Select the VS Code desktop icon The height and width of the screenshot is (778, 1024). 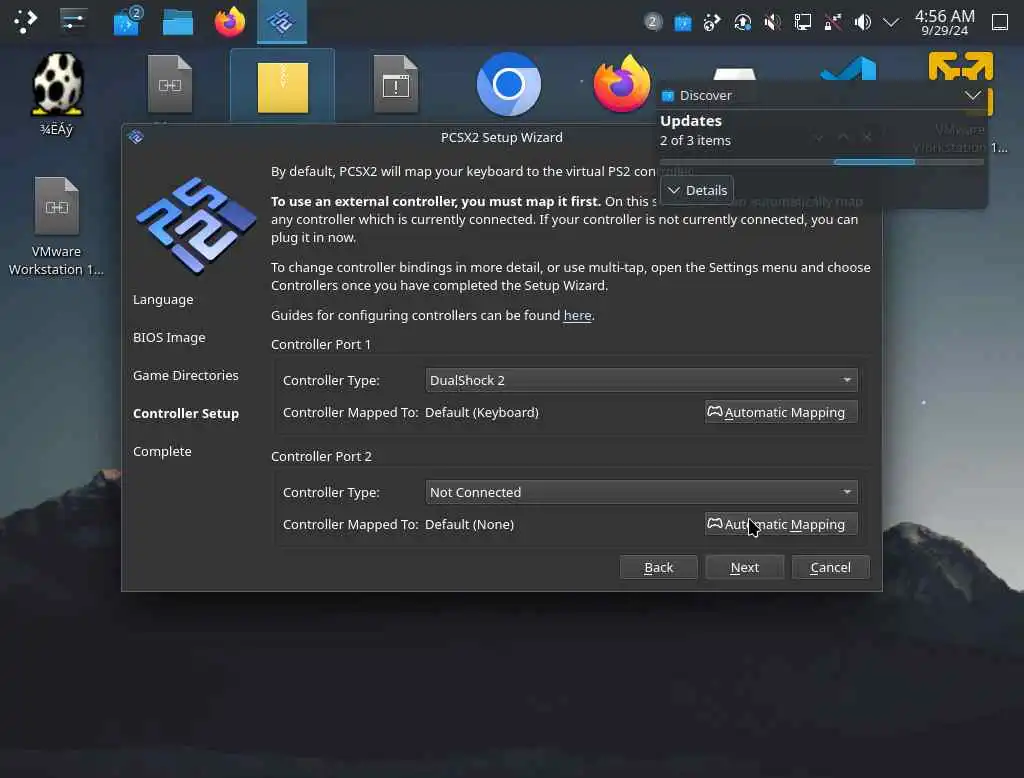(848, 69)
